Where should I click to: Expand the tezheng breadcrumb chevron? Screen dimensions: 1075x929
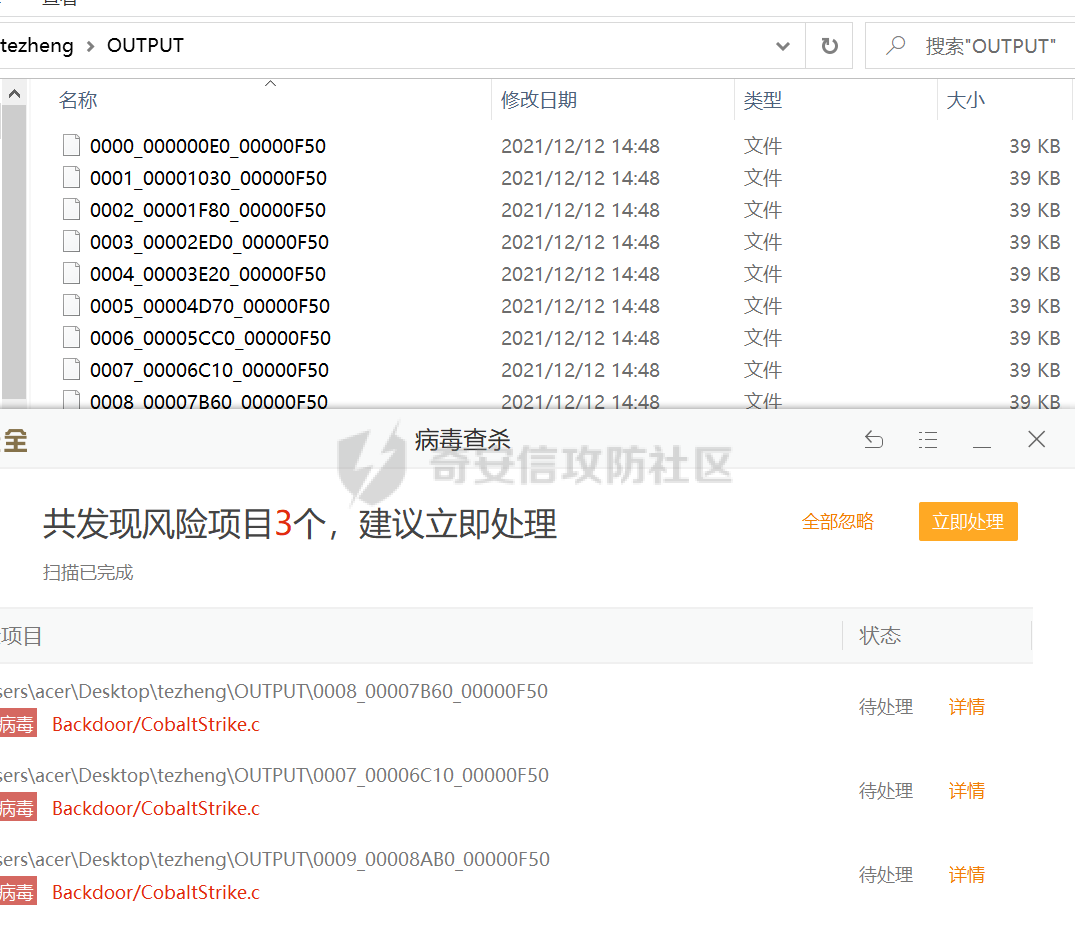(x=90, y=46)
